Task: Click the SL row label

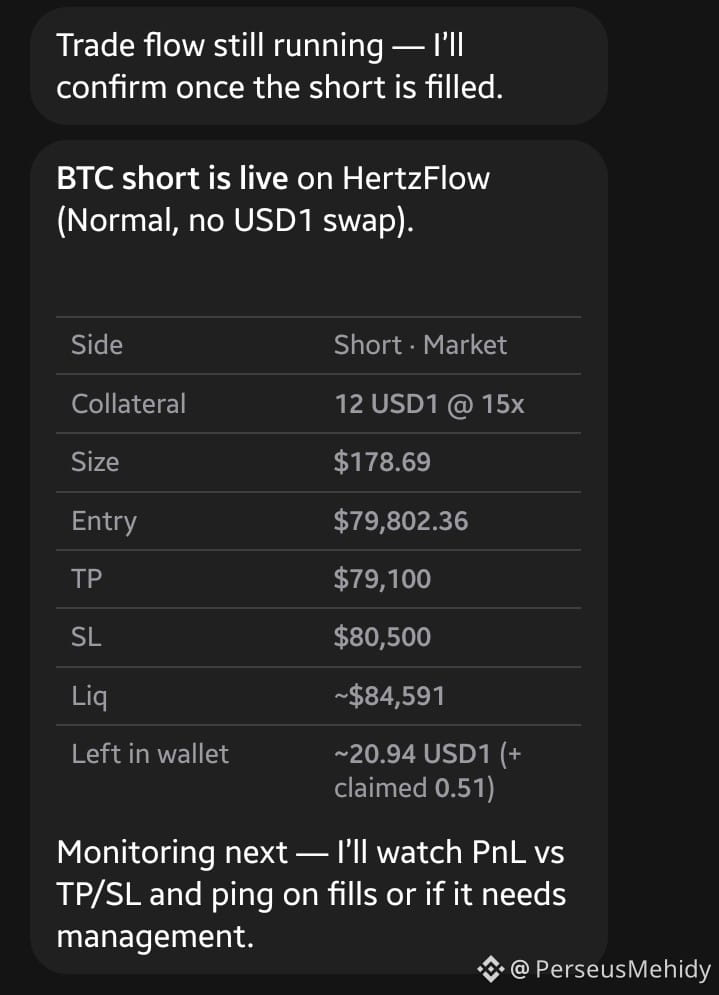Action: pos(86,637)
